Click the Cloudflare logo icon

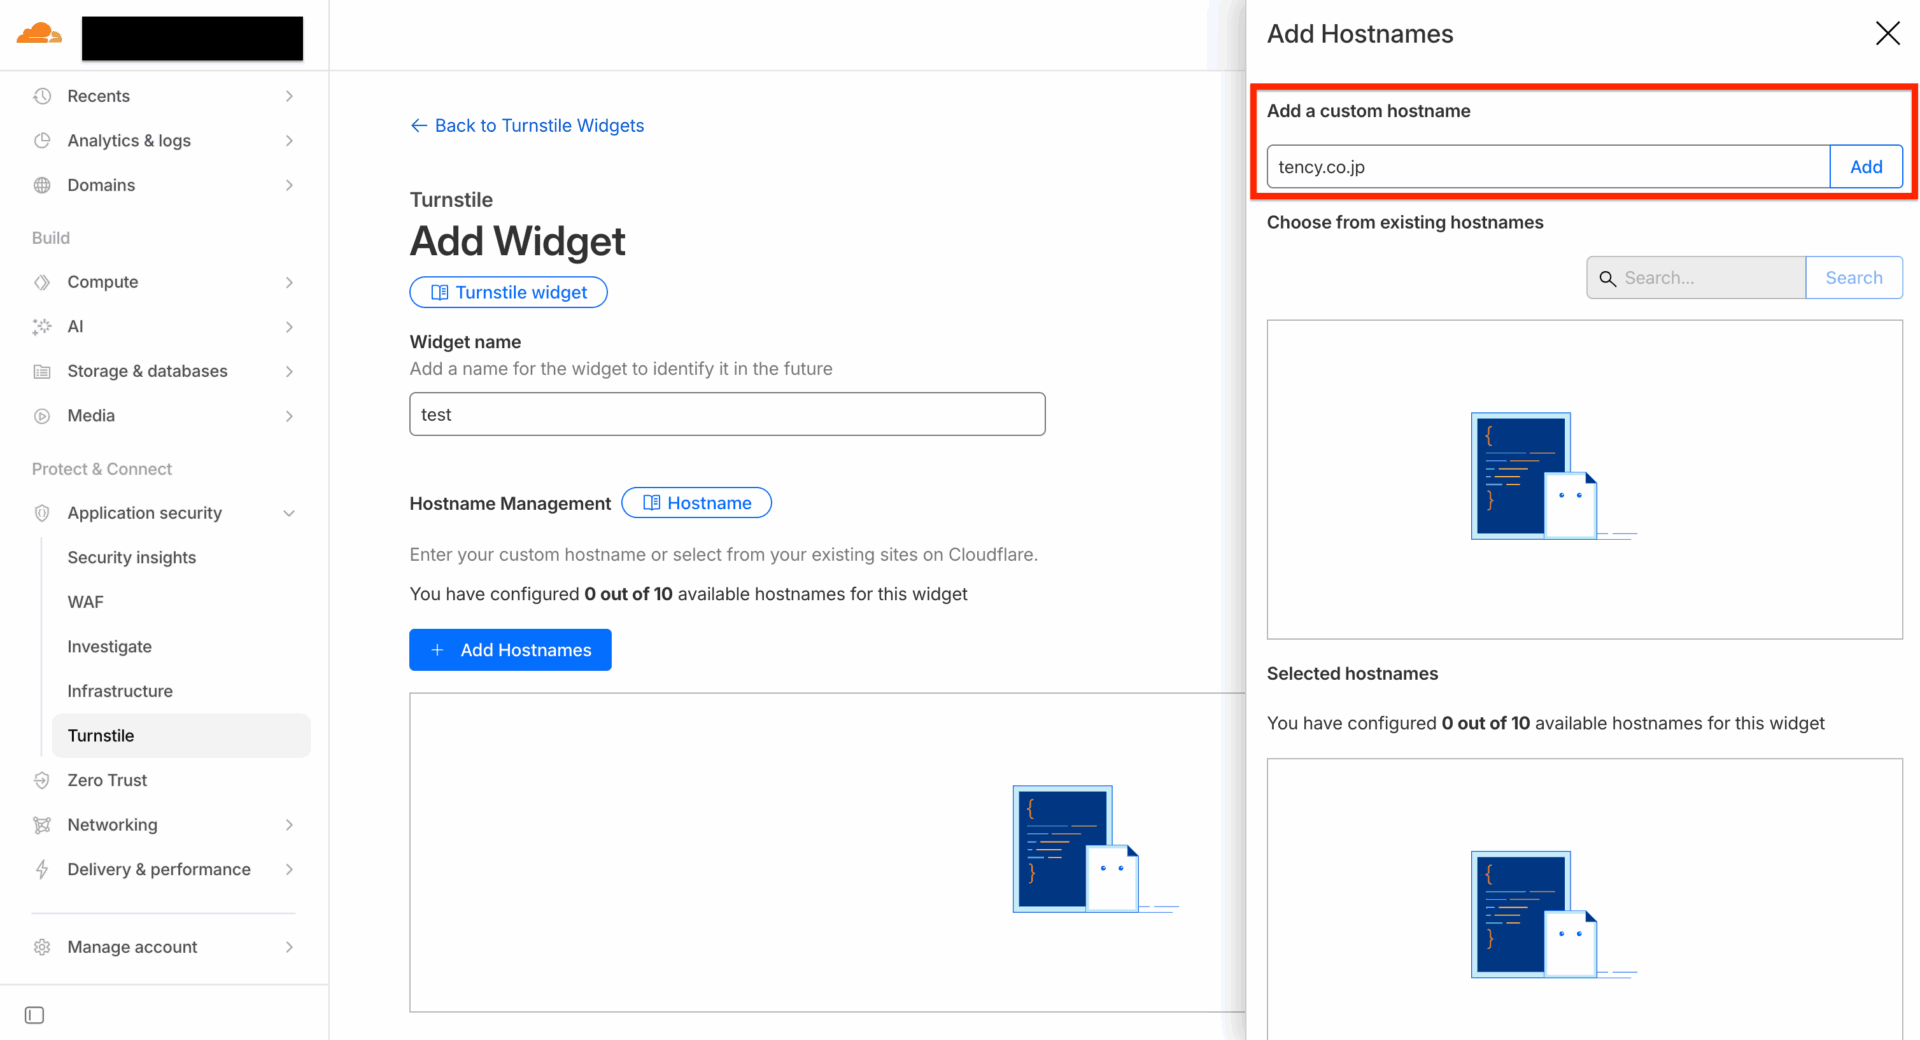(39, 35)
